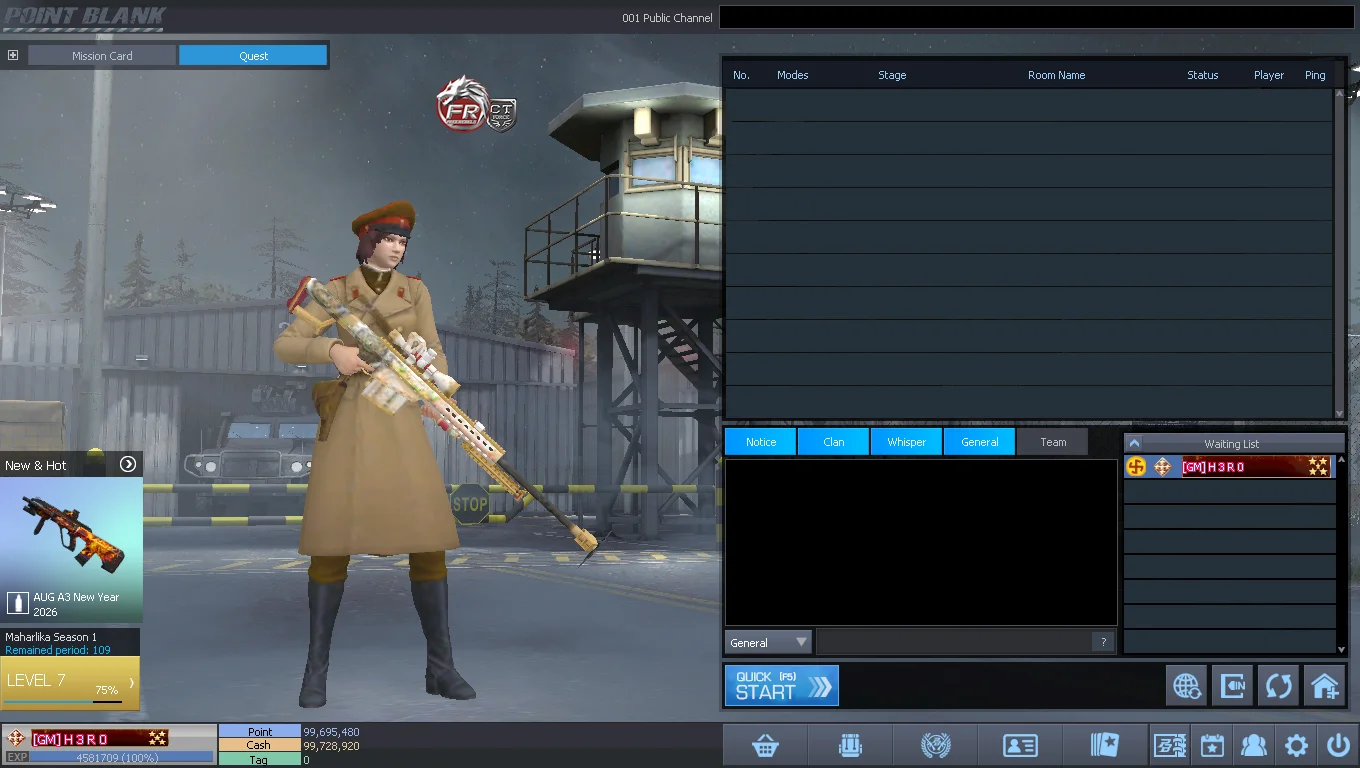
Task: Open the shop basket icon
Action: click(x=765, y=745)
